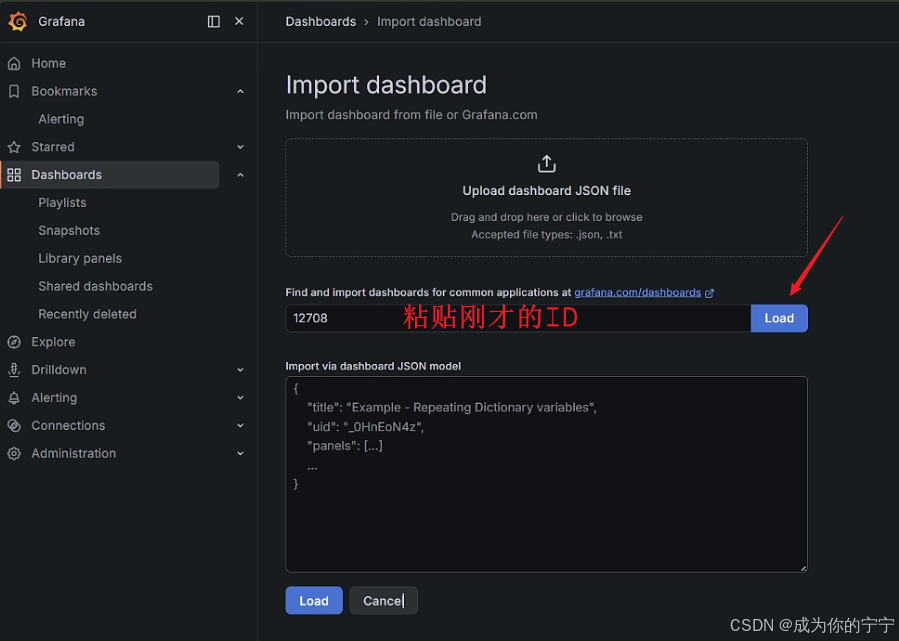This screenshot has width=899, height=641.
Task: Click the Grafana title text
Action: [x=61, y=22]
